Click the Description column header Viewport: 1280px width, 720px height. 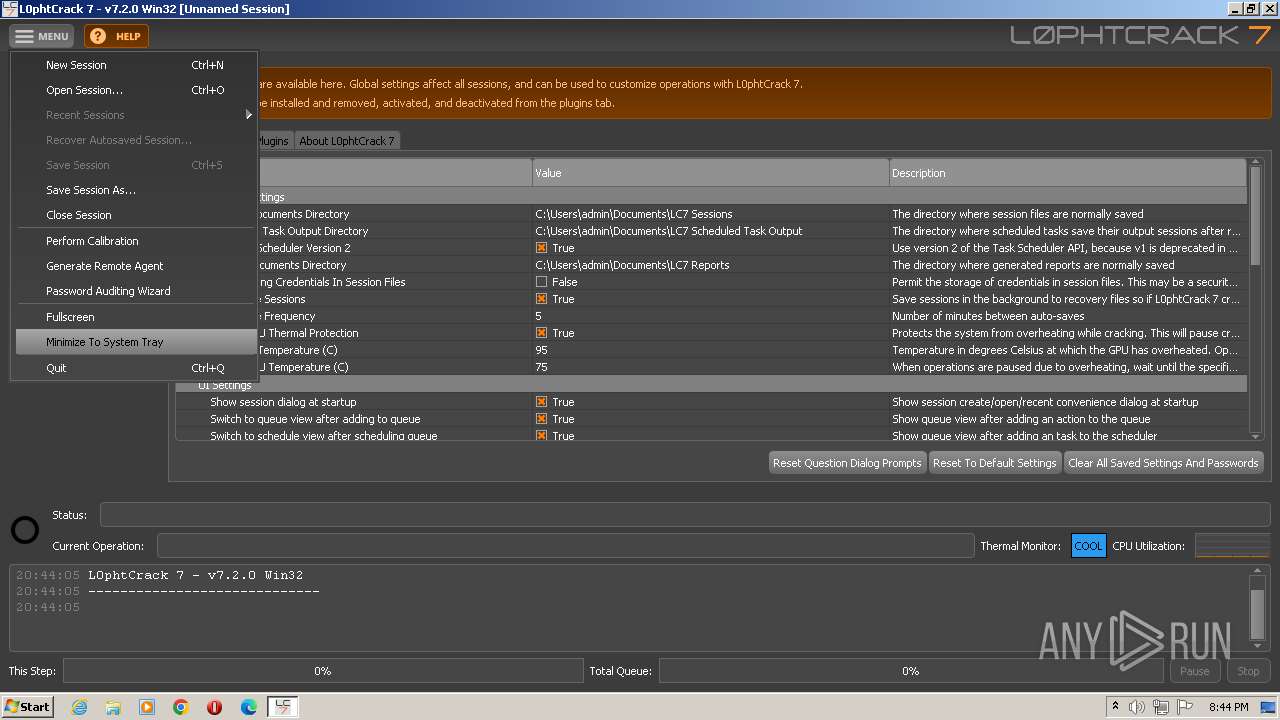pos(1068,173)
